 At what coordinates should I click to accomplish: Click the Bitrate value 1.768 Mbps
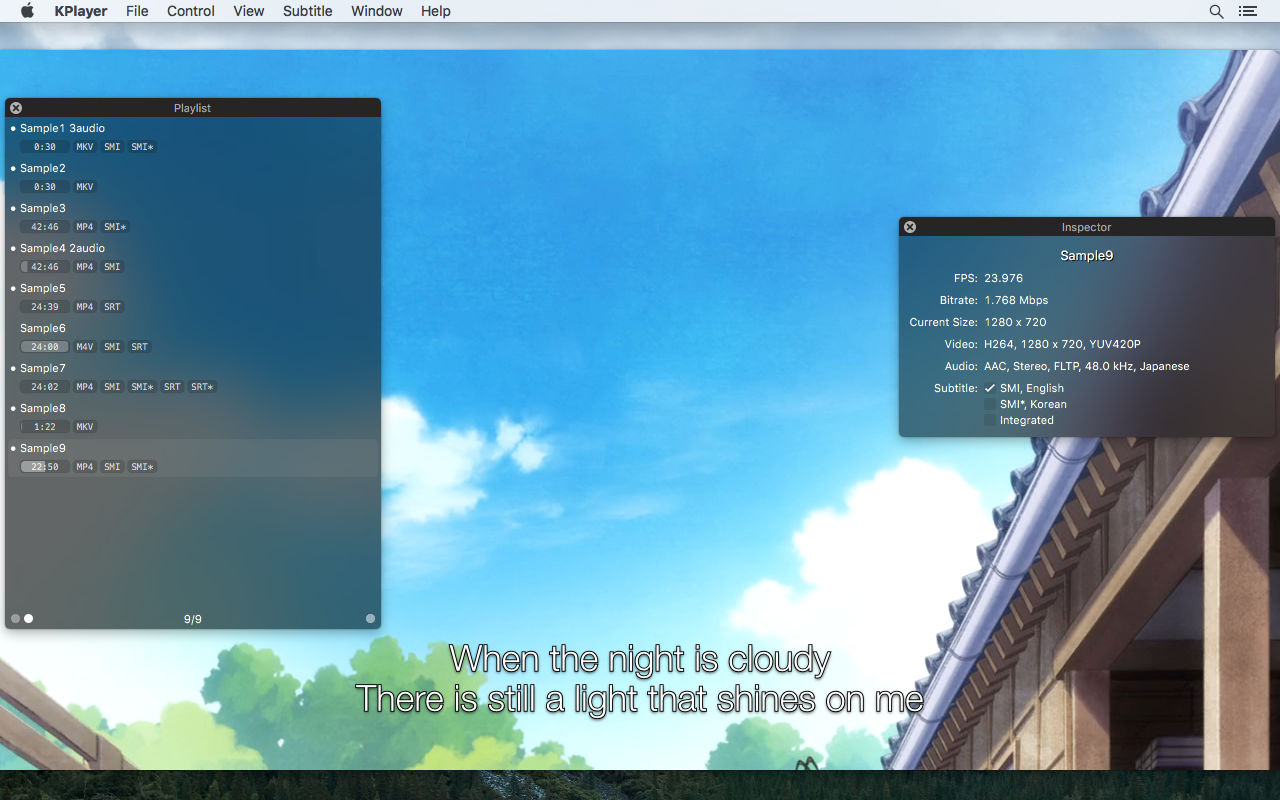click(x=1016, y=300)
